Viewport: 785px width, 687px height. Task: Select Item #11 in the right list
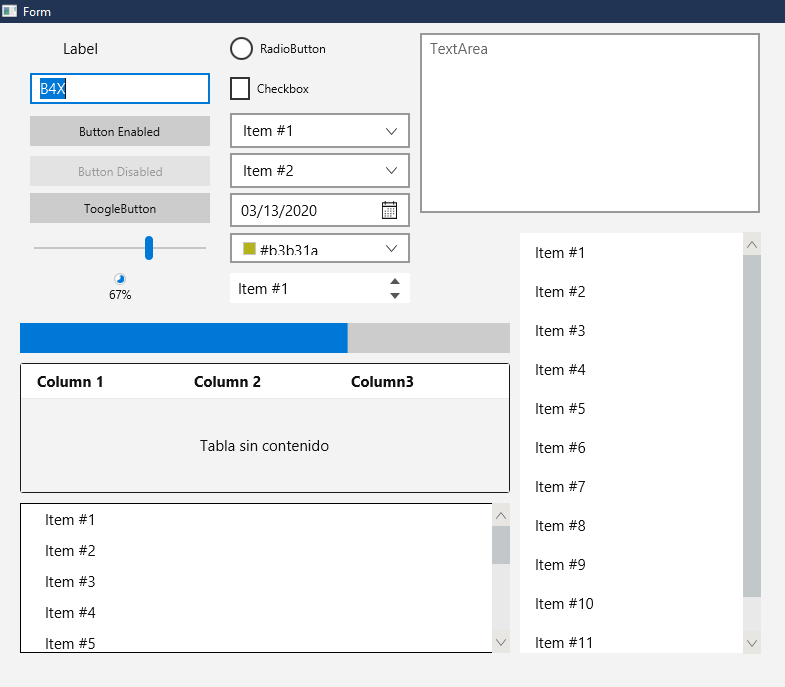pyautogui.click(x=631, y=639)
